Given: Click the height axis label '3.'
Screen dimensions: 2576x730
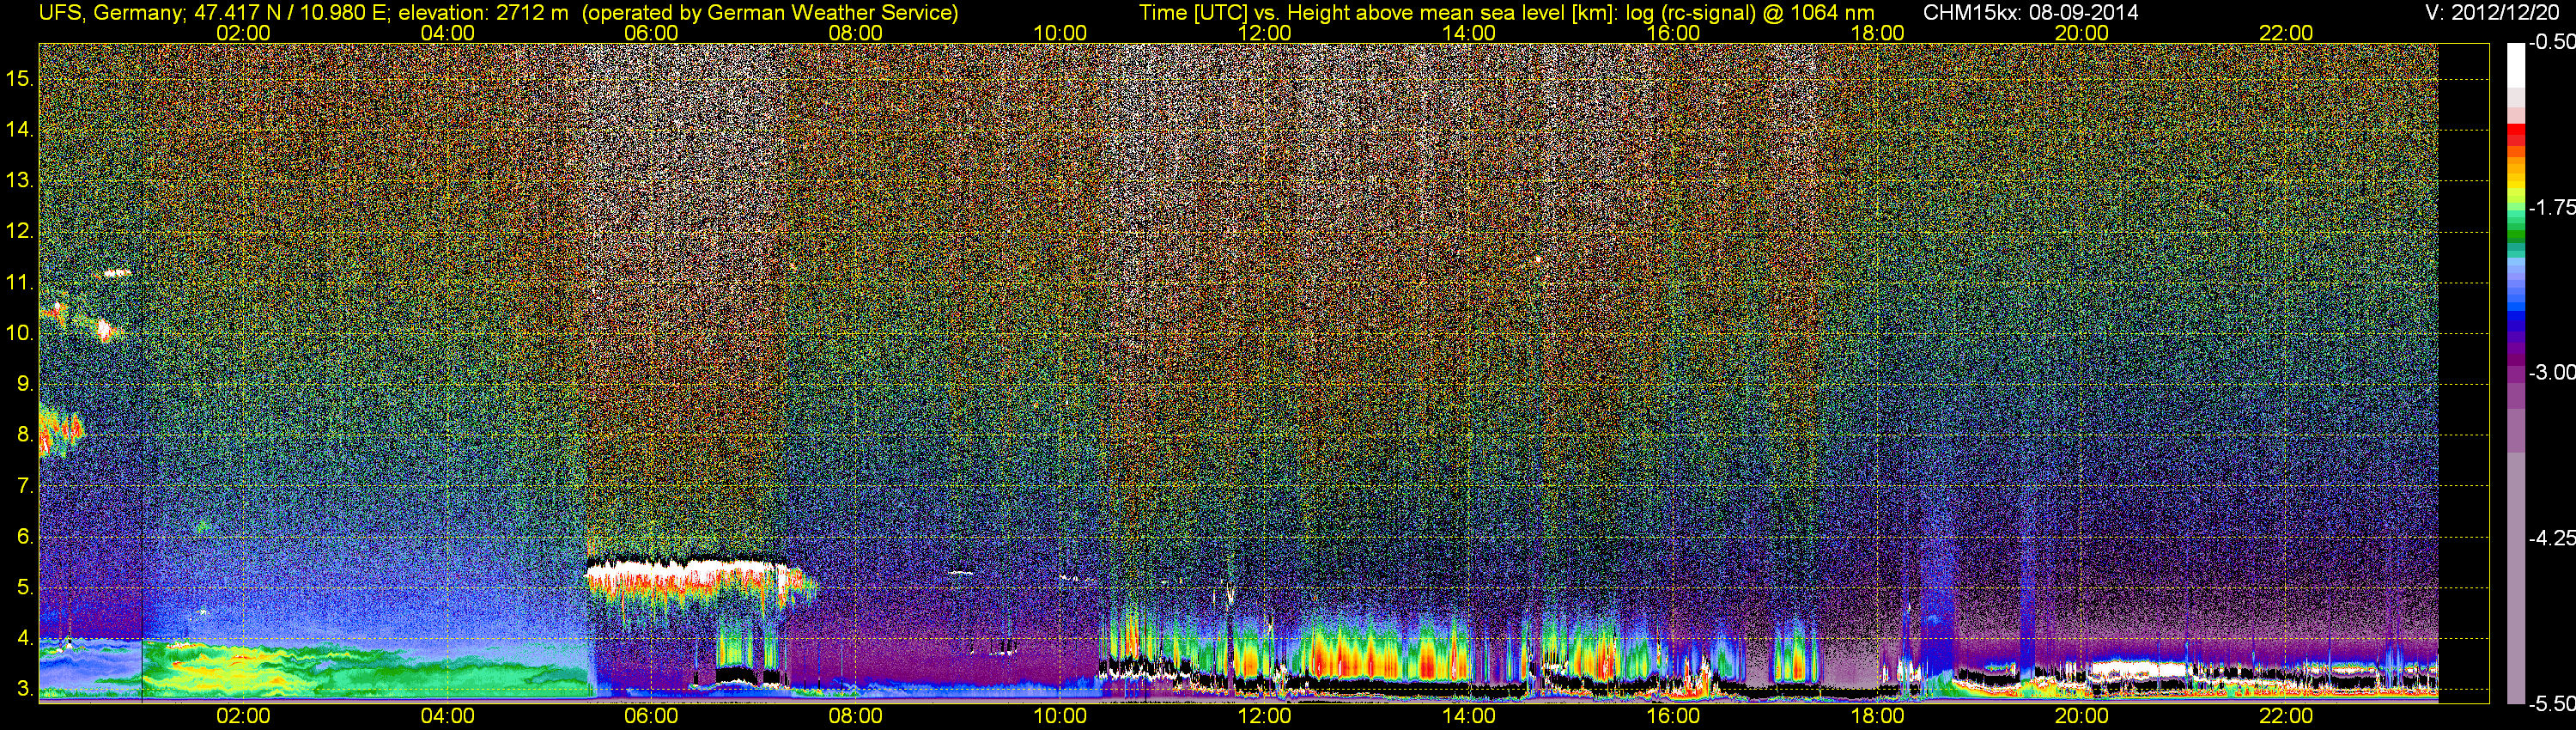Looking at the screenshot, I should coord(25,690).
